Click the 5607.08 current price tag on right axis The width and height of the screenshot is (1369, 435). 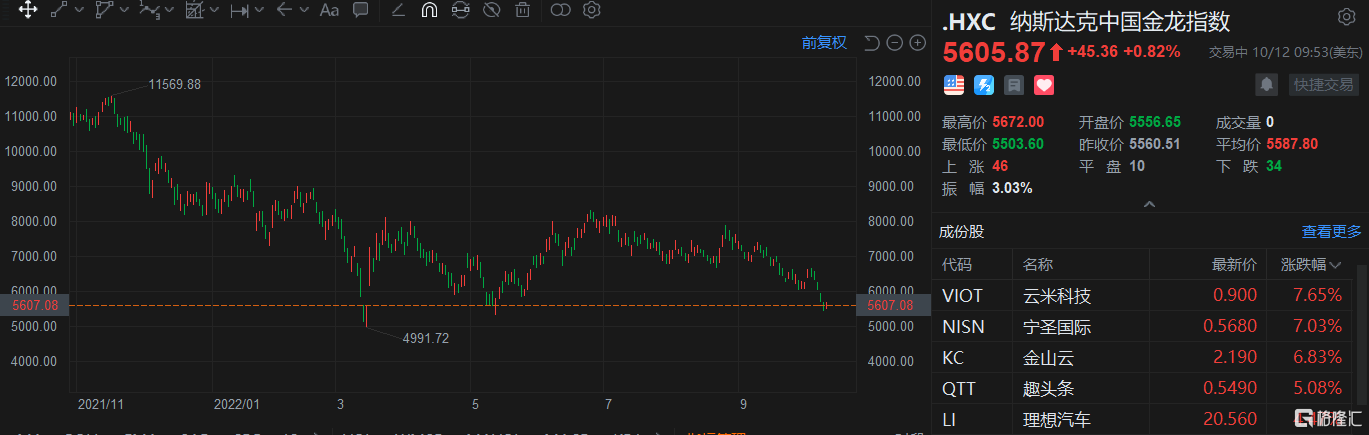click(893, 305)
